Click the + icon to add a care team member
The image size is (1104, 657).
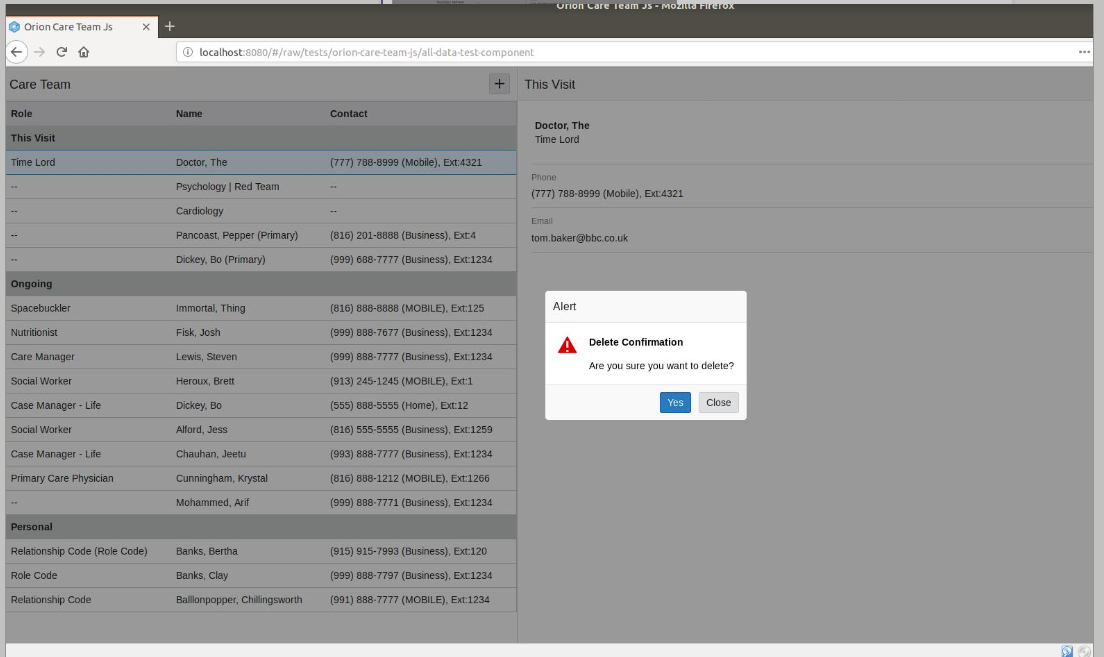498,84
